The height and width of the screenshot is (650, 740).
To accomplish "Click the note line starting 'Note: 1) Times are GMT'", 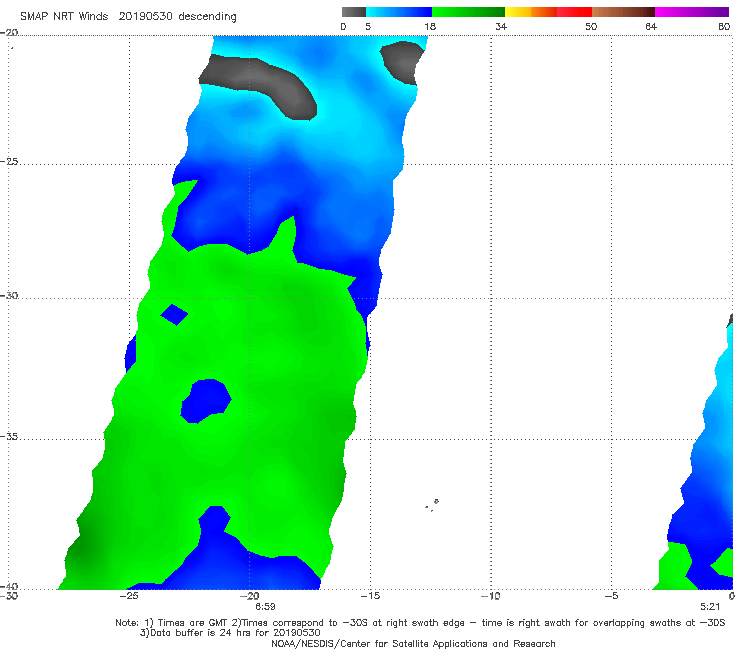I will click(420, 623).
